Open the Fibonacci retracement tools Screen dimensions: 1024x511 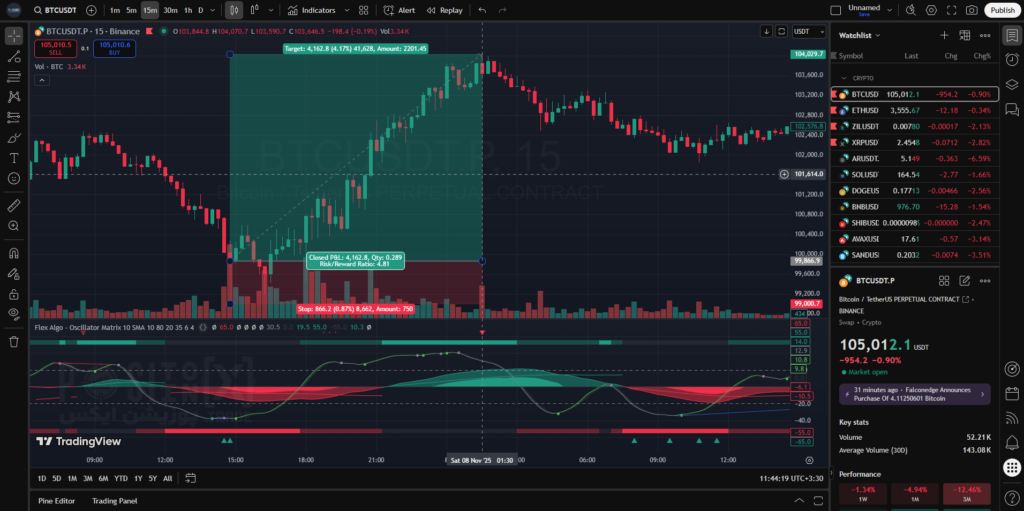click(x=14, y=77)
